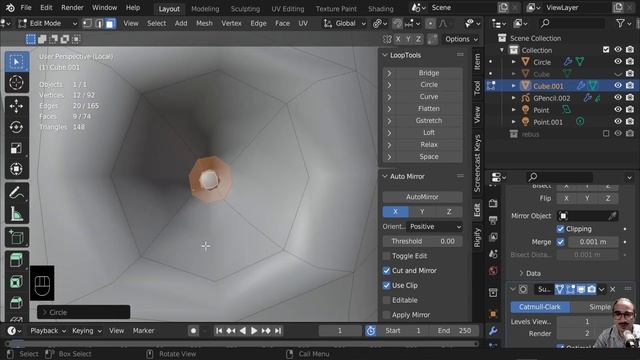Hide GPencil.002 in viewport
The width and height of the screenshot is (640, 360).
[618, 98]
